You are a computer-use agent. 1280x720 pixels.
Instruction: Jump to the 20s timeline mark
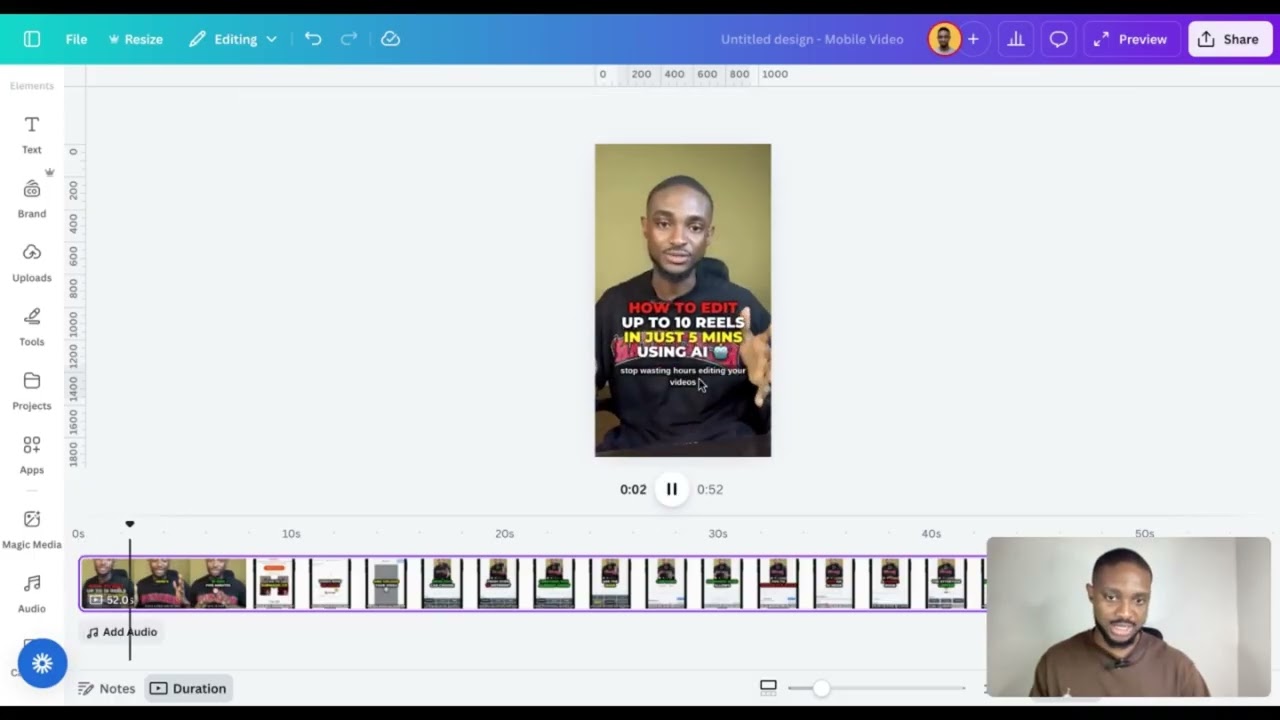(x=504, y=534)
